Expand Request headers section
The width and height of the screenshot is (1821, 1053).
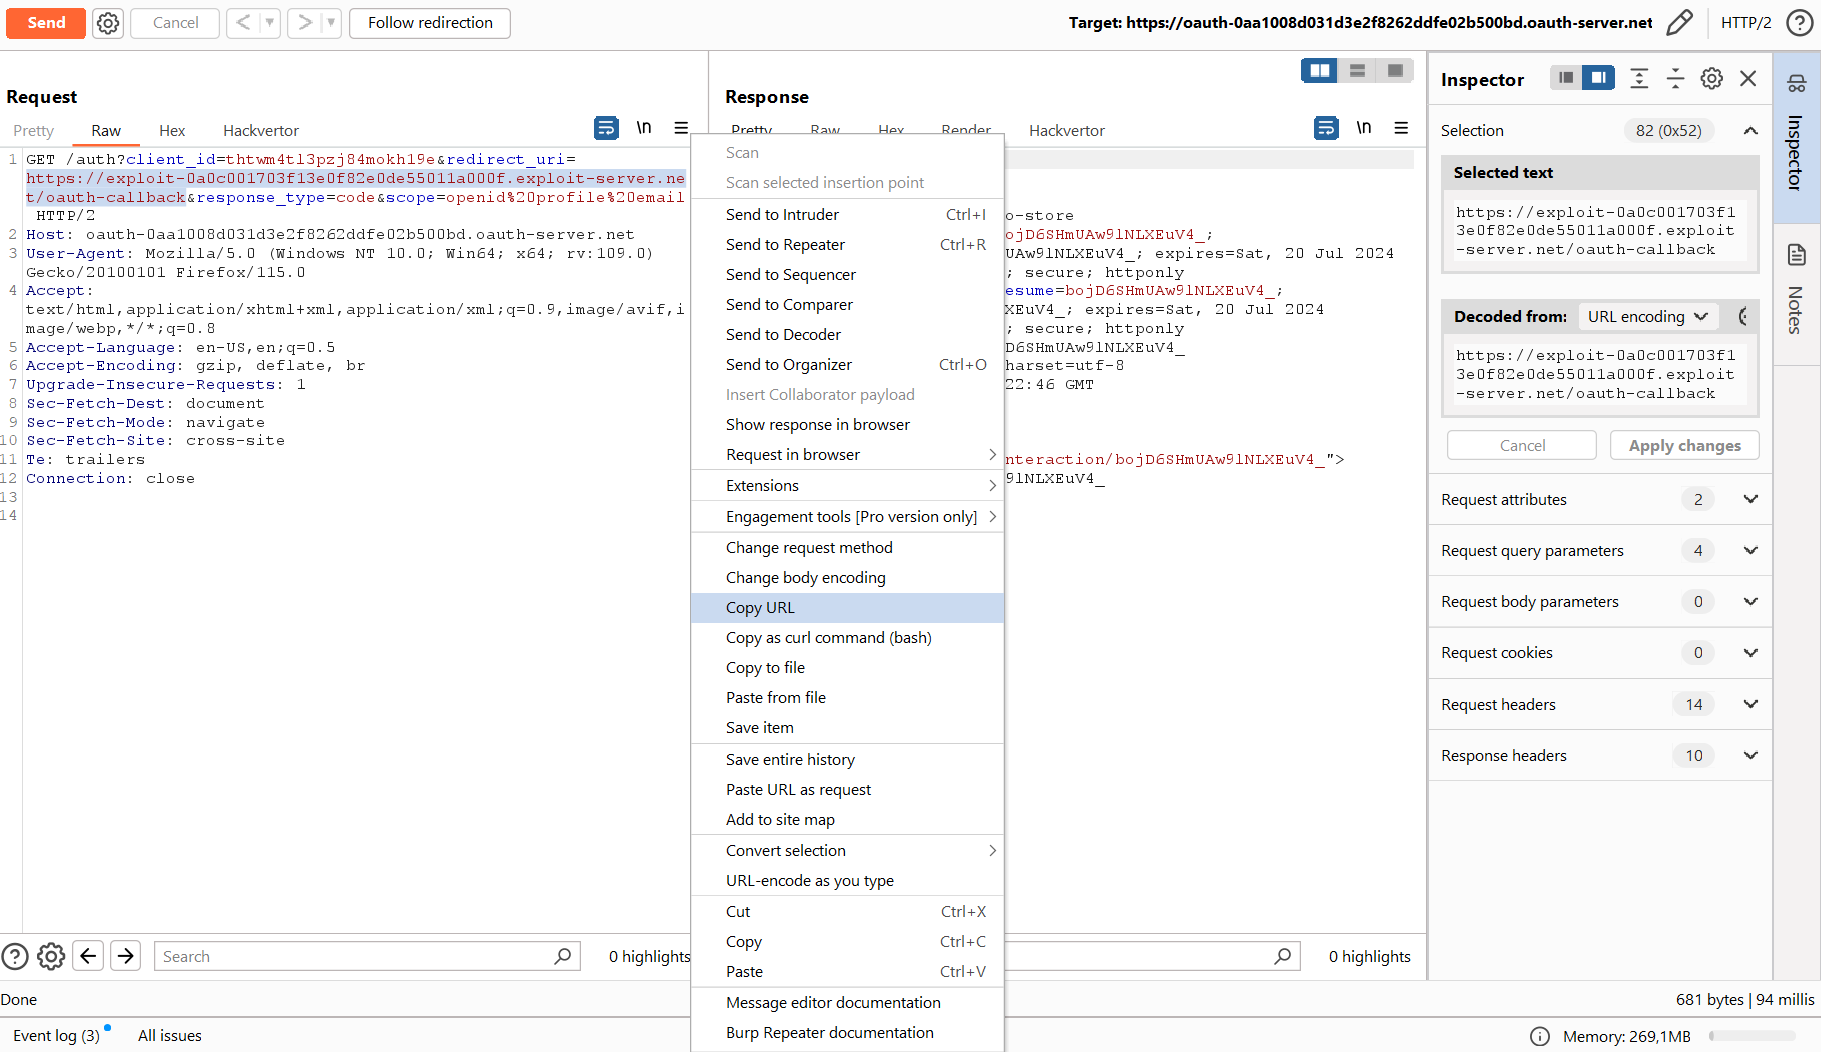(1750, 704)
